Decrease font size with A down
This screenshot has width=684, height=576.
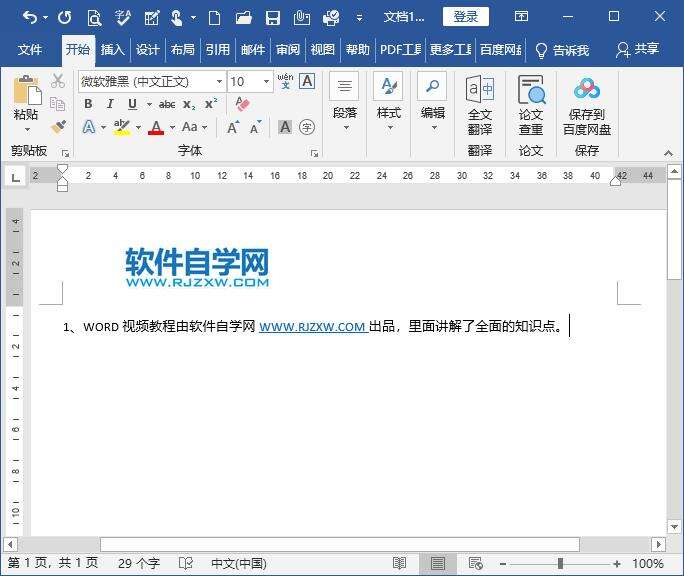(x=255, y=127)
